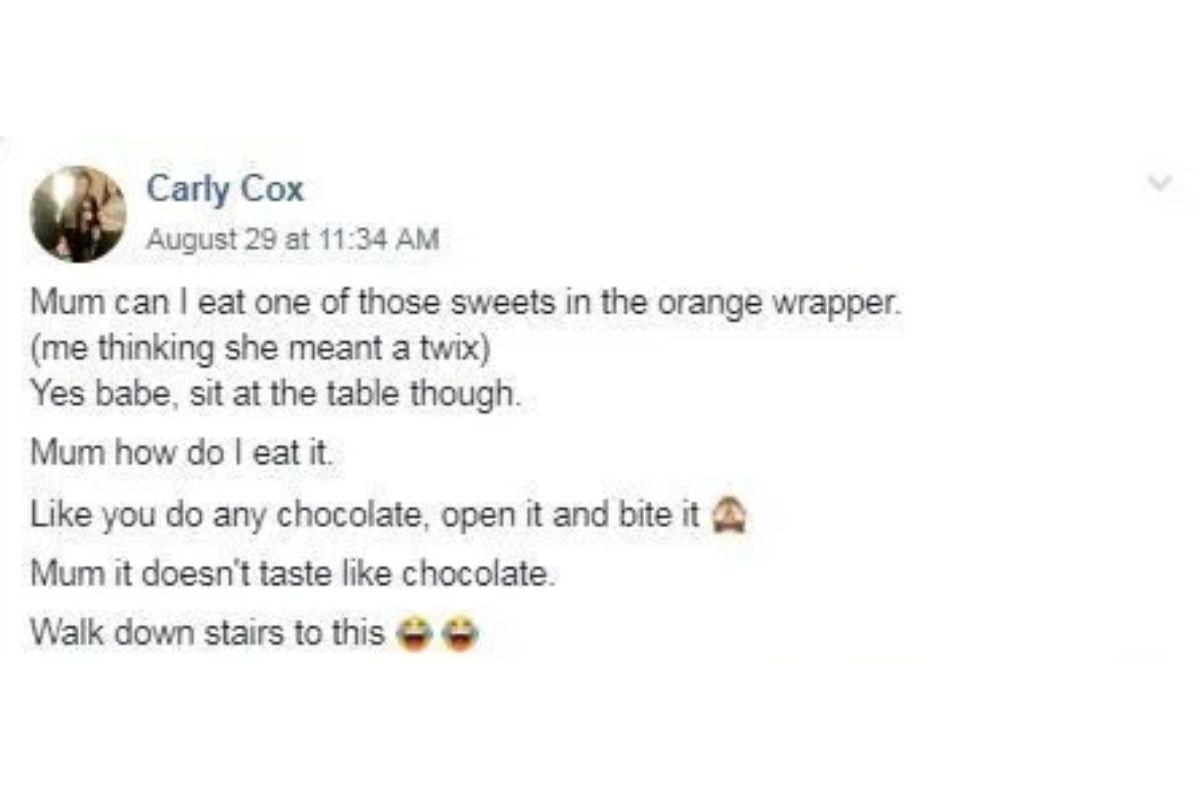Open the post options chevron menu
The height and width of the screenshot is (800, 1200).
pos(1160,183)
